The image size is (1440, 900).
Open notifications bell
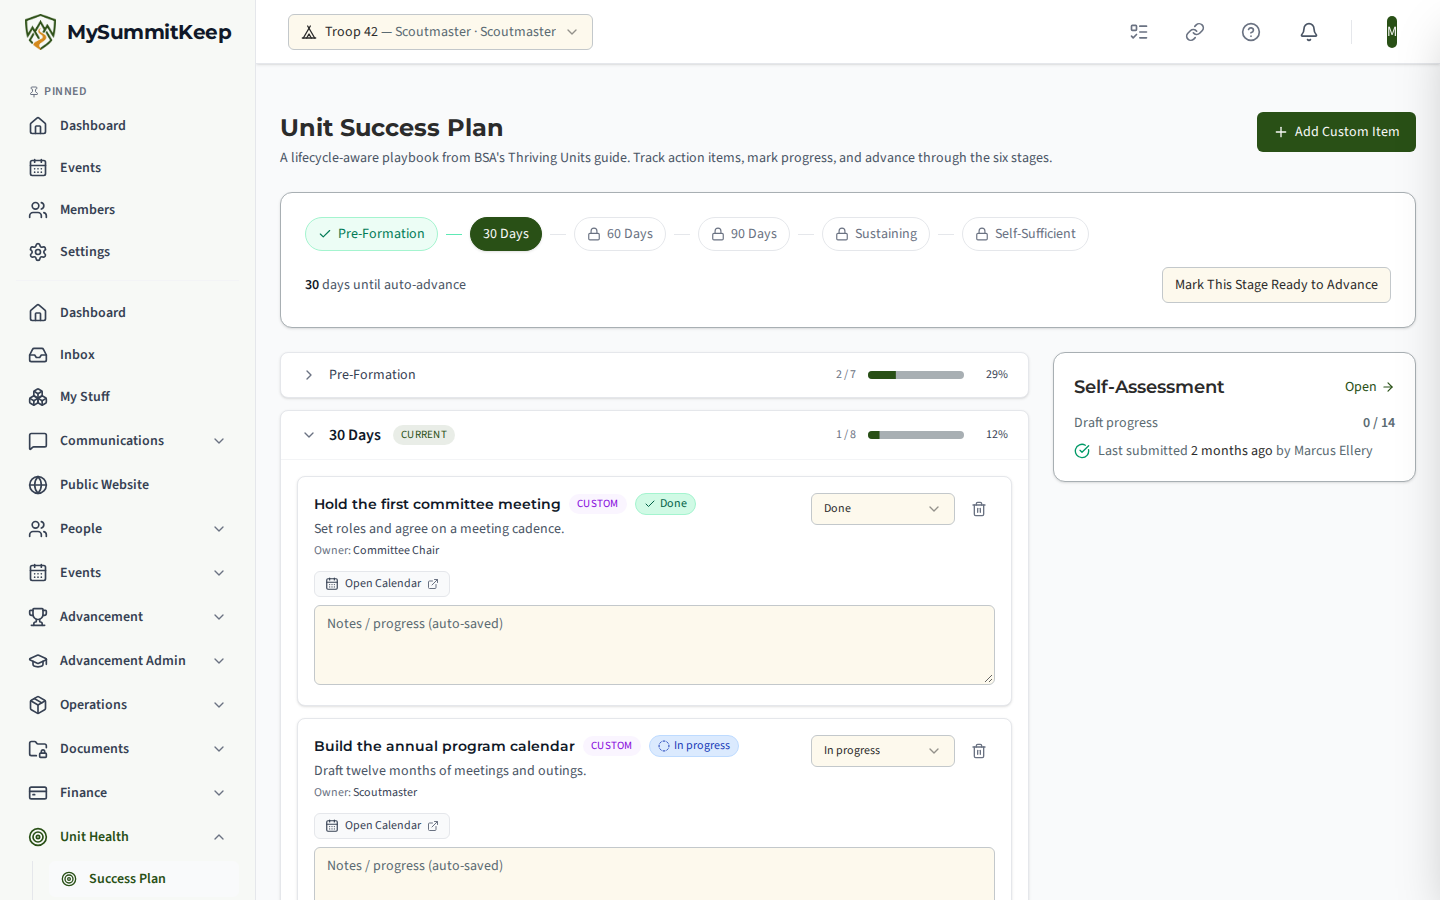click(1309, 32)
